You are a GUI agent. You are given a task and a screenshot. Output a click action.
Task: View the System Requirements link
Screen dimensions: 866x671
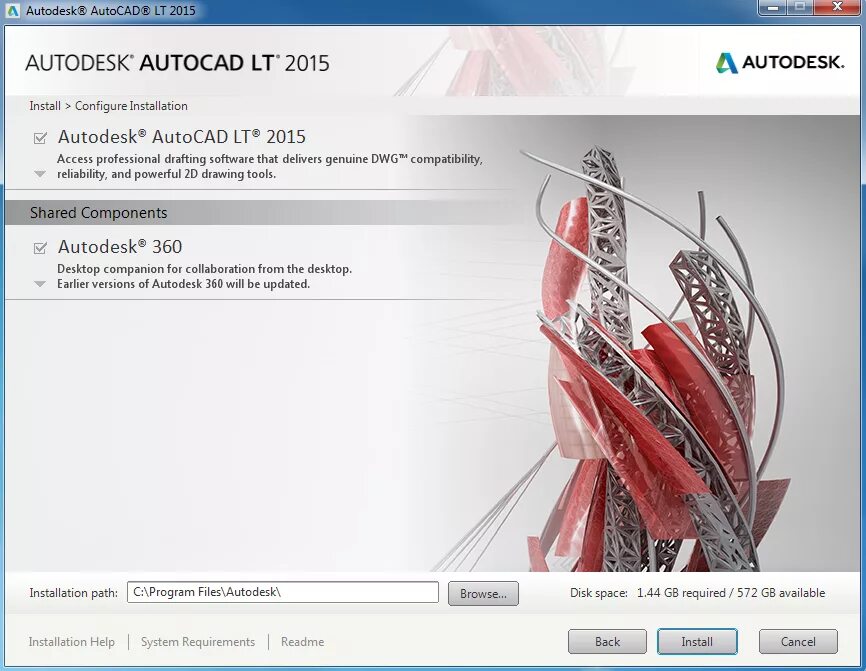point(198,642)
